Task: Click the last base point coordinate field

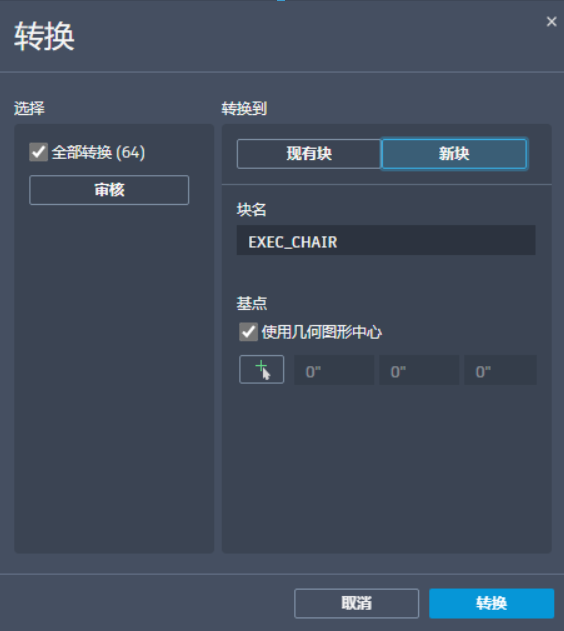Action: 500,370
